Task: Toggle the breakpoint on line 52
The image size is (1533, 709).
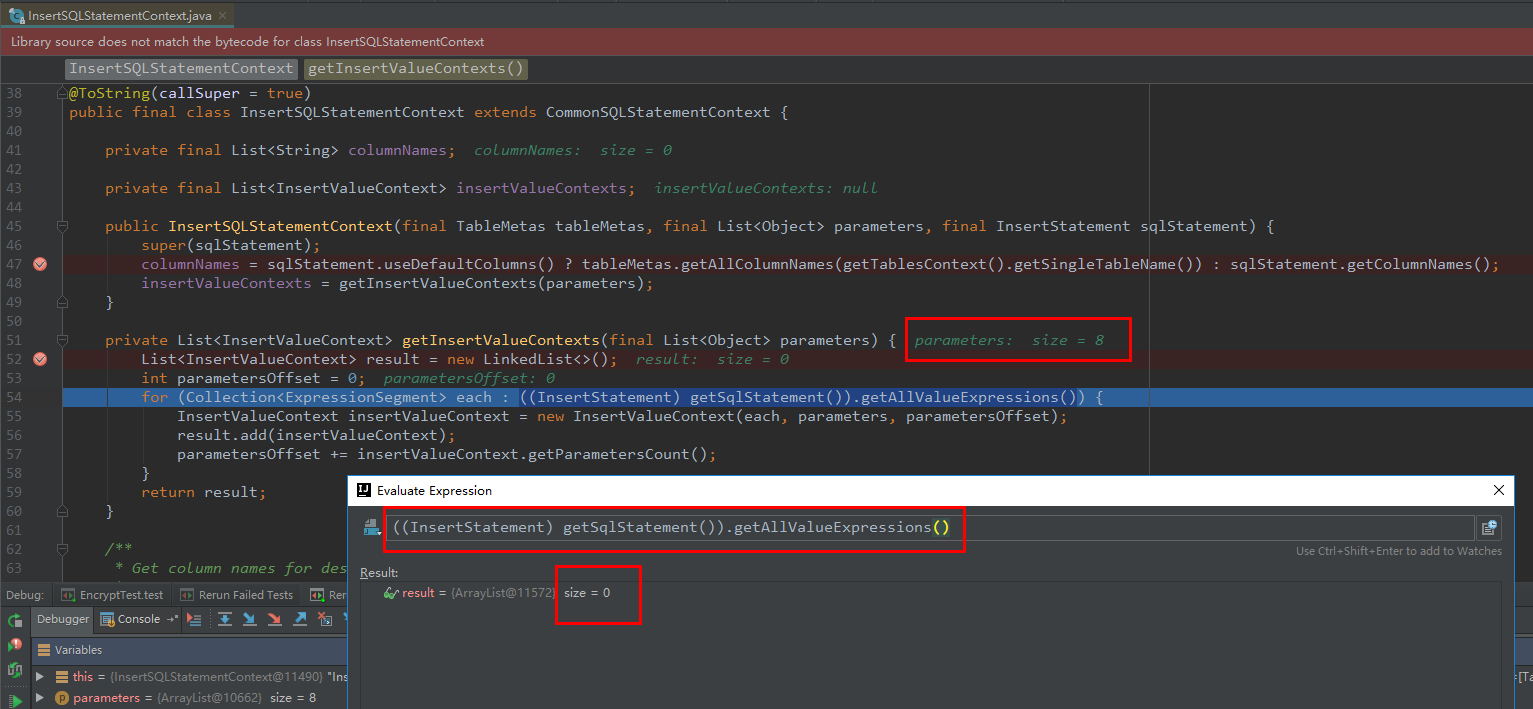Action: [x=40, y=358]
